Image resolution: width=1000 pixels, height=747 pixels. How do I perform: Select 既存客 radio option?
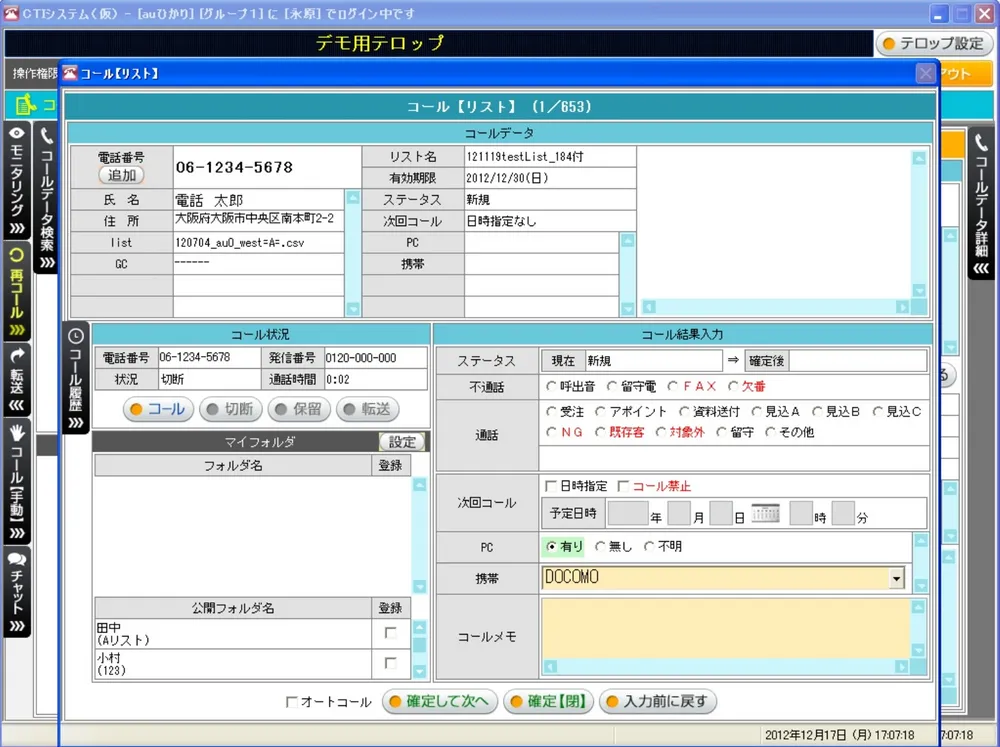pos(599,432)
